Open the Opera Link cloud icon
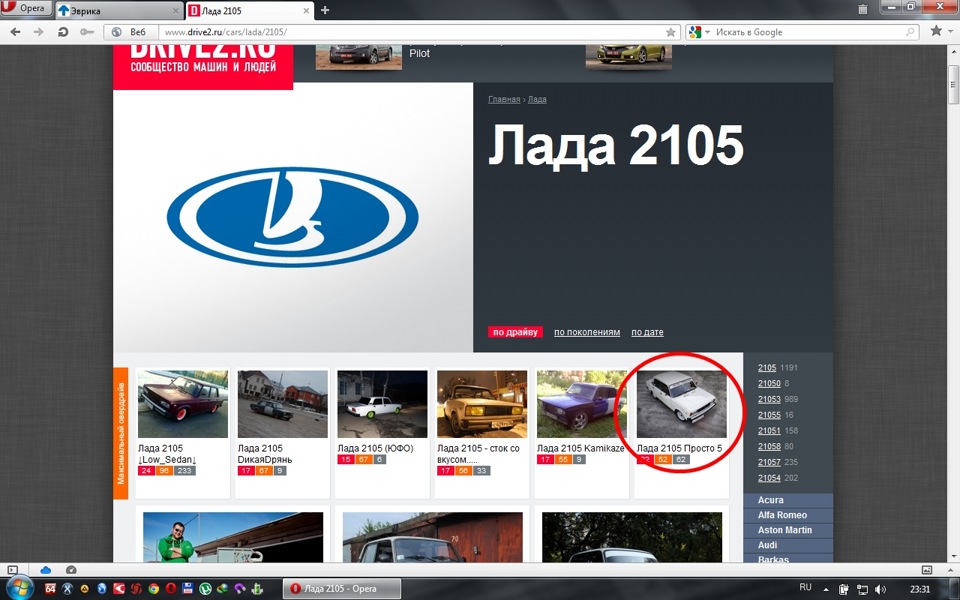Screen dimensions: 960x600 click(x=45, y=569)
